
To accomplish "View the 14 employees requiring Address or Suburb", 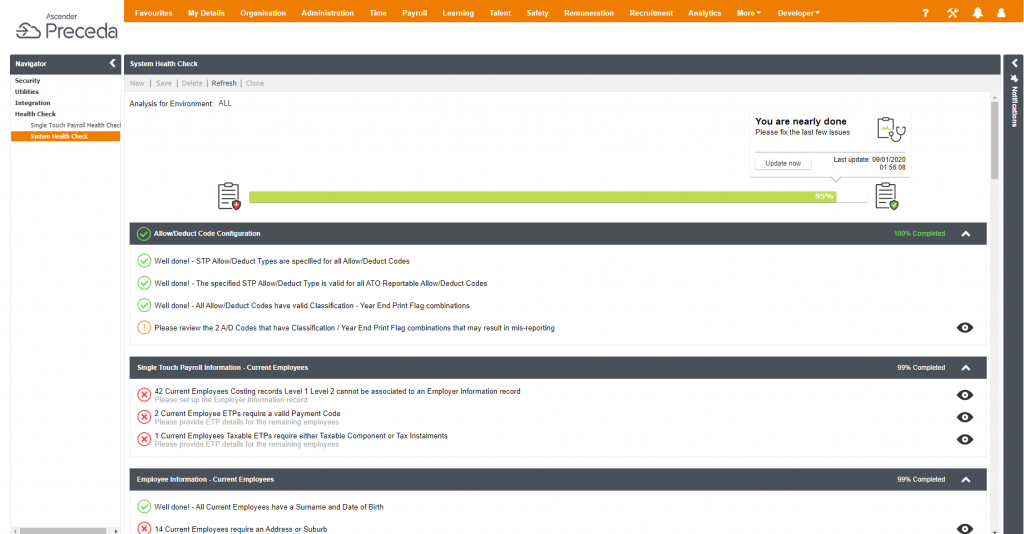I will (x=965, y=528).
